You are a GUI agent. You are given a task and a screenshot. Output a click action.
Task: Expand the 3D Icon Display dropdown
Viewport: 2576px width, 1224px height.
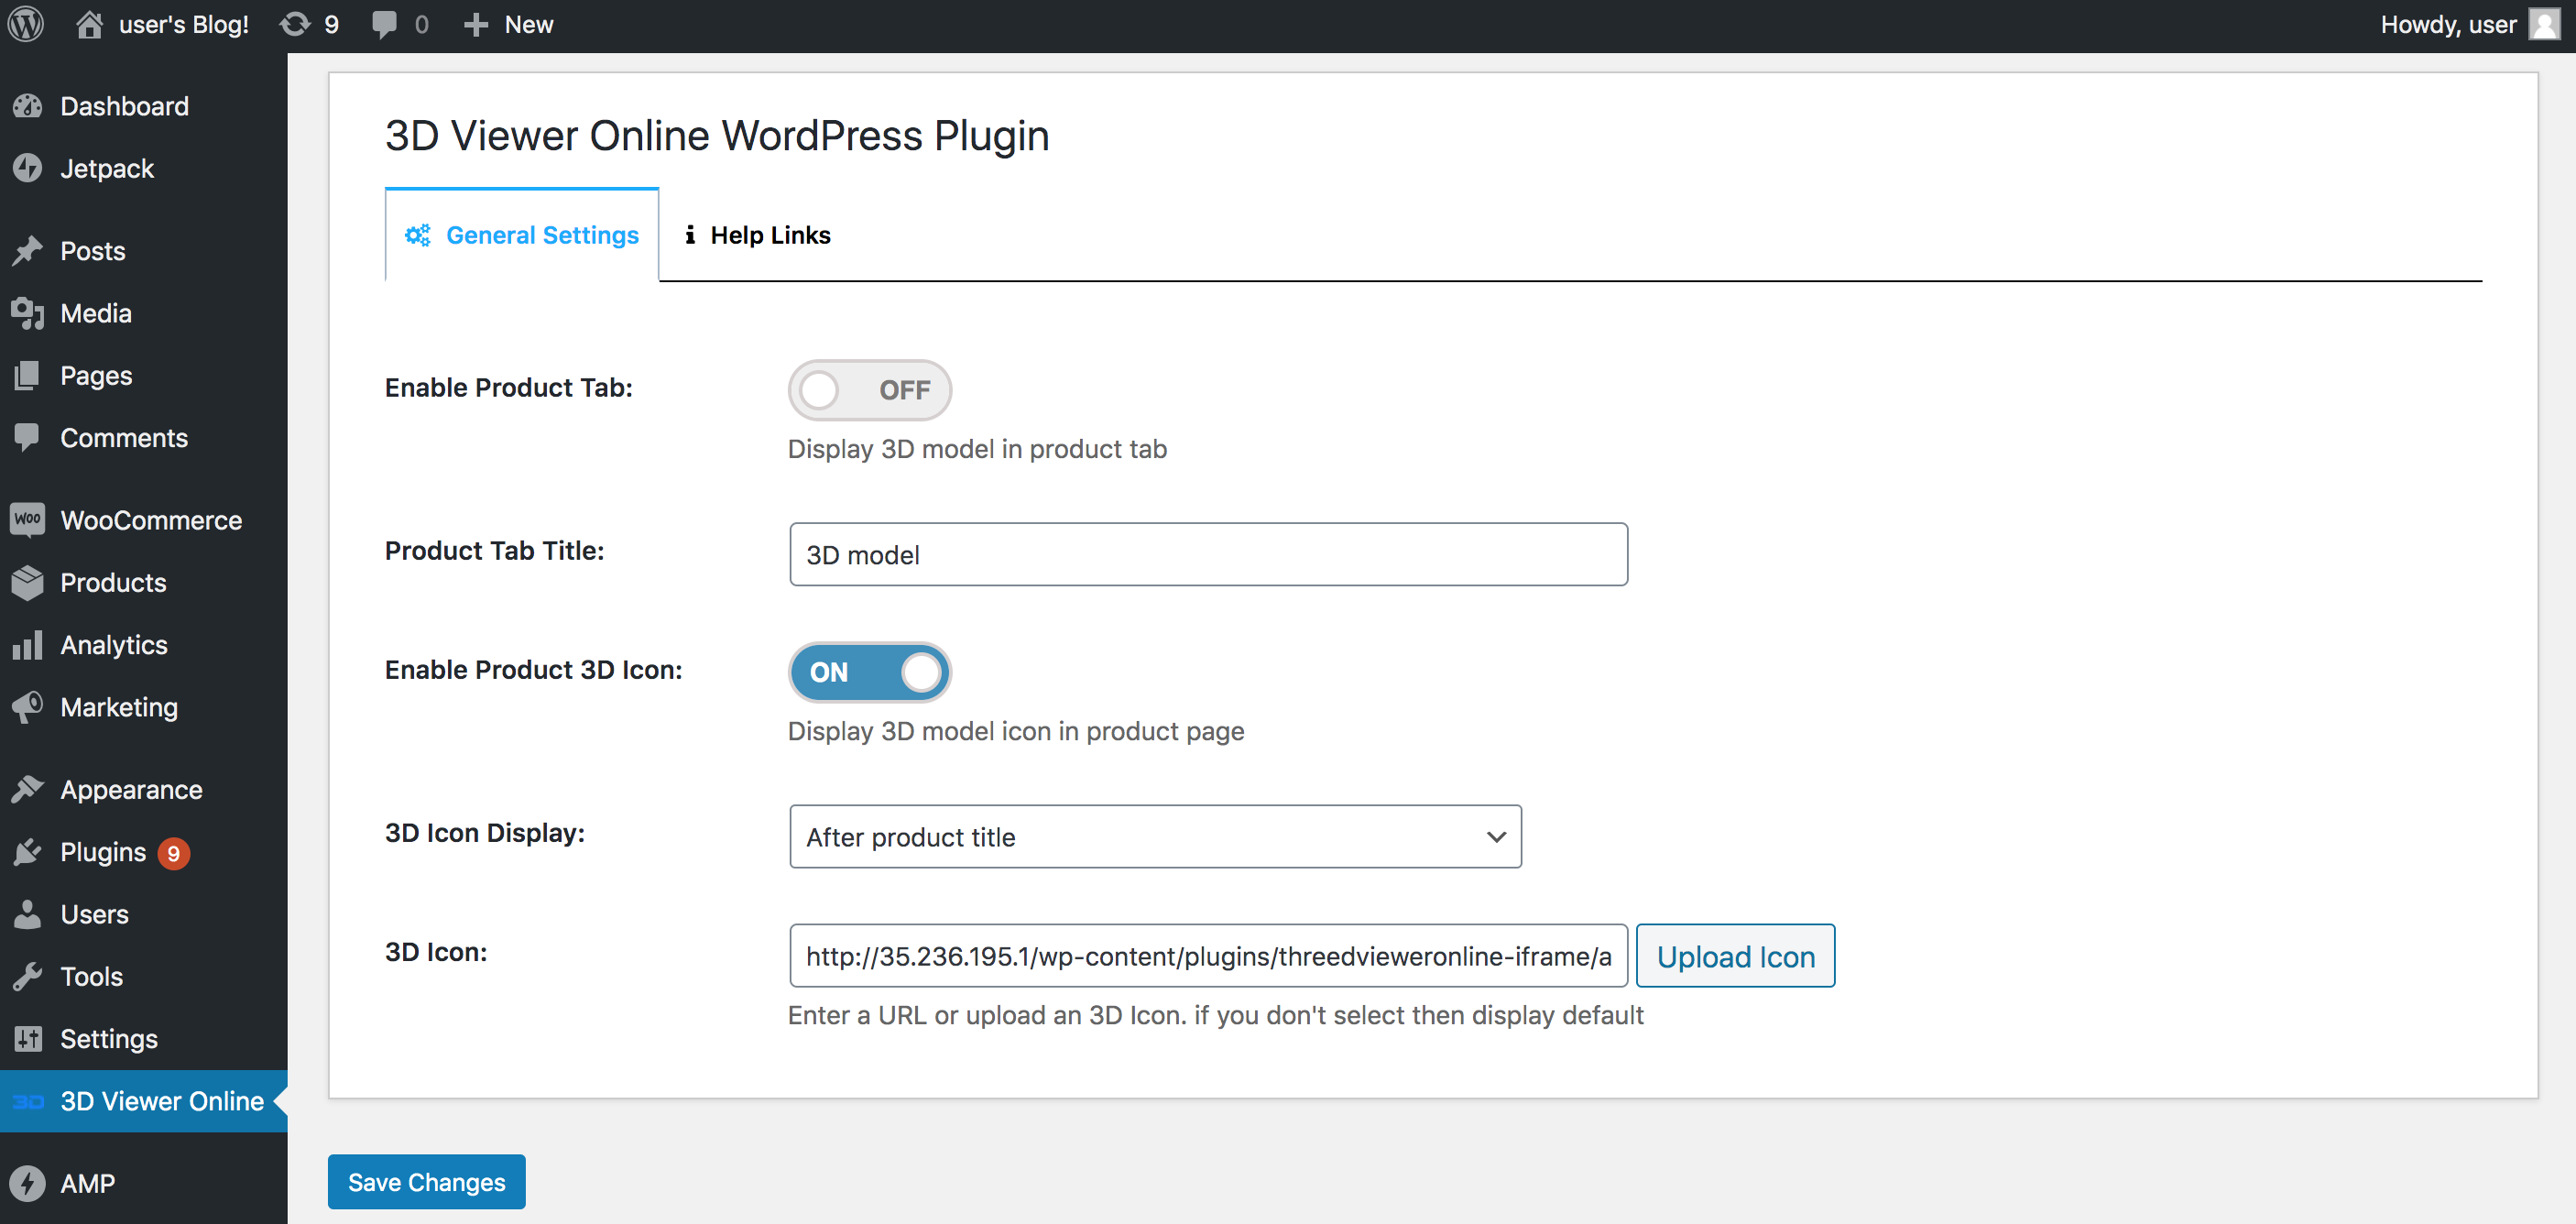(x=1155, y=837)
